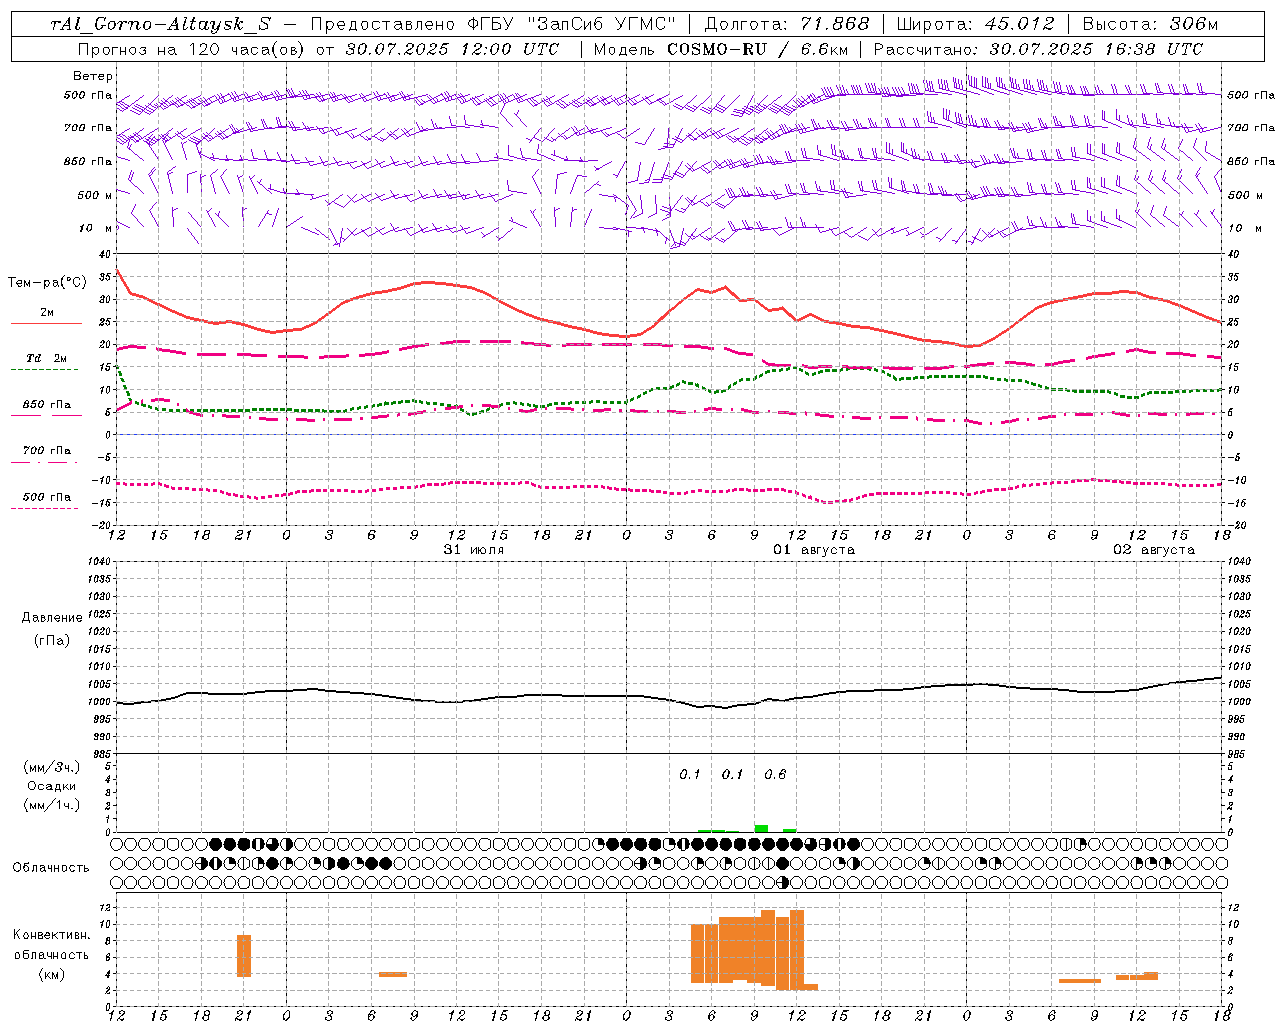The image size is (1280, 1024).
Task: Click the 01 августа date label
Action: 814,550
